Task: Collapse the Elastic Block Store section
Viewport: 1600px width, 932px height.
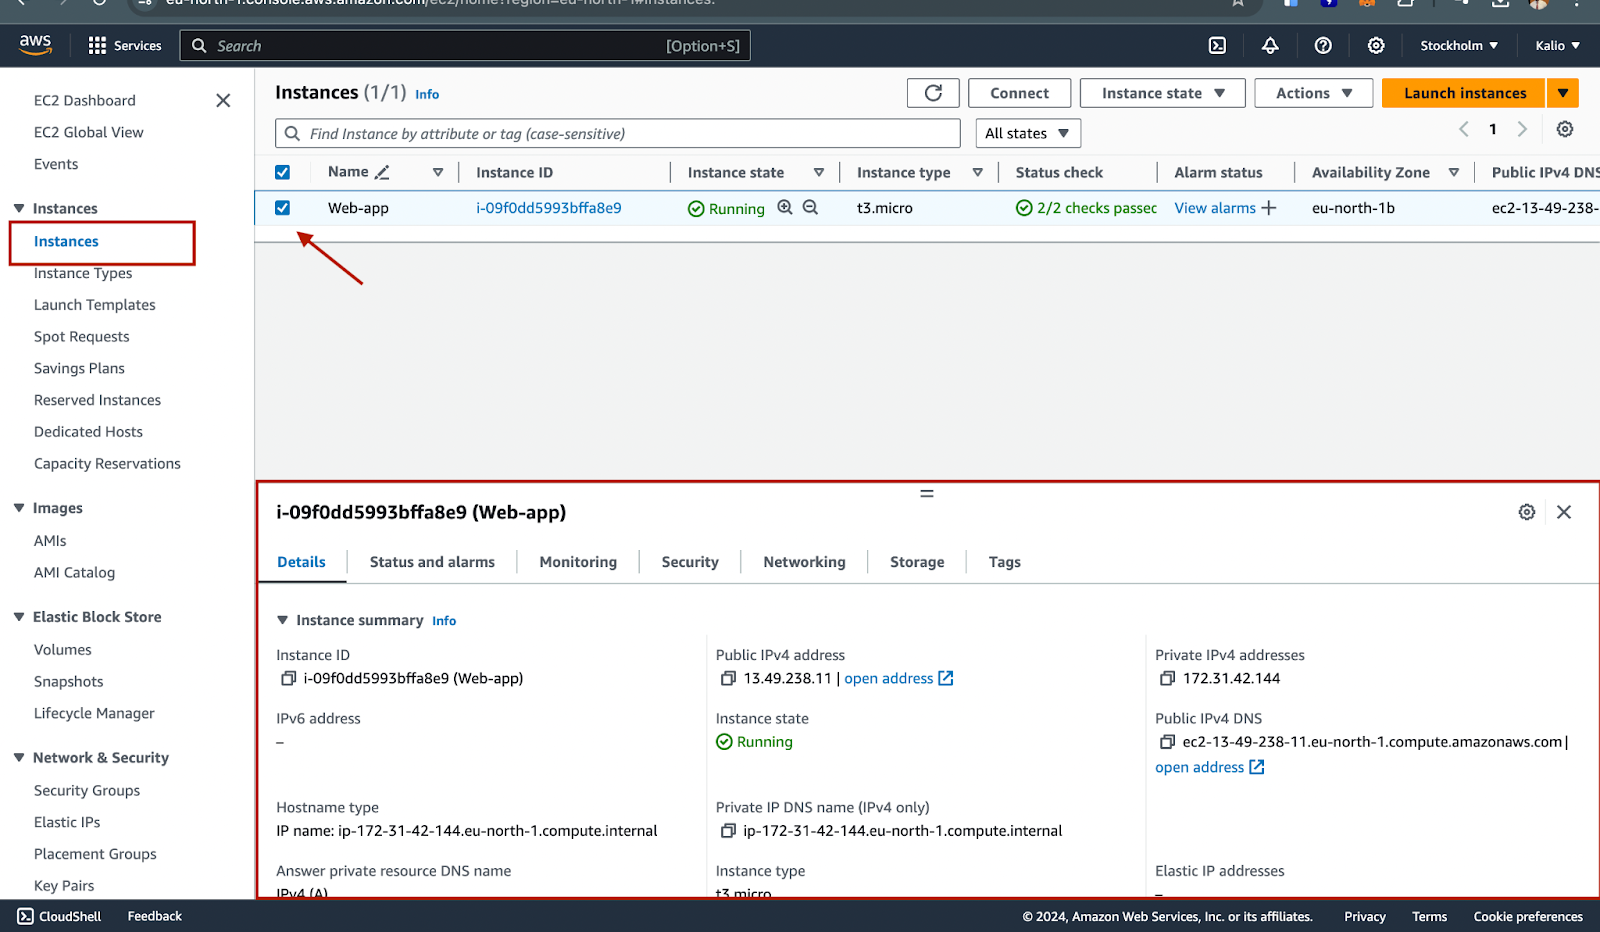Action: [19, 617]
